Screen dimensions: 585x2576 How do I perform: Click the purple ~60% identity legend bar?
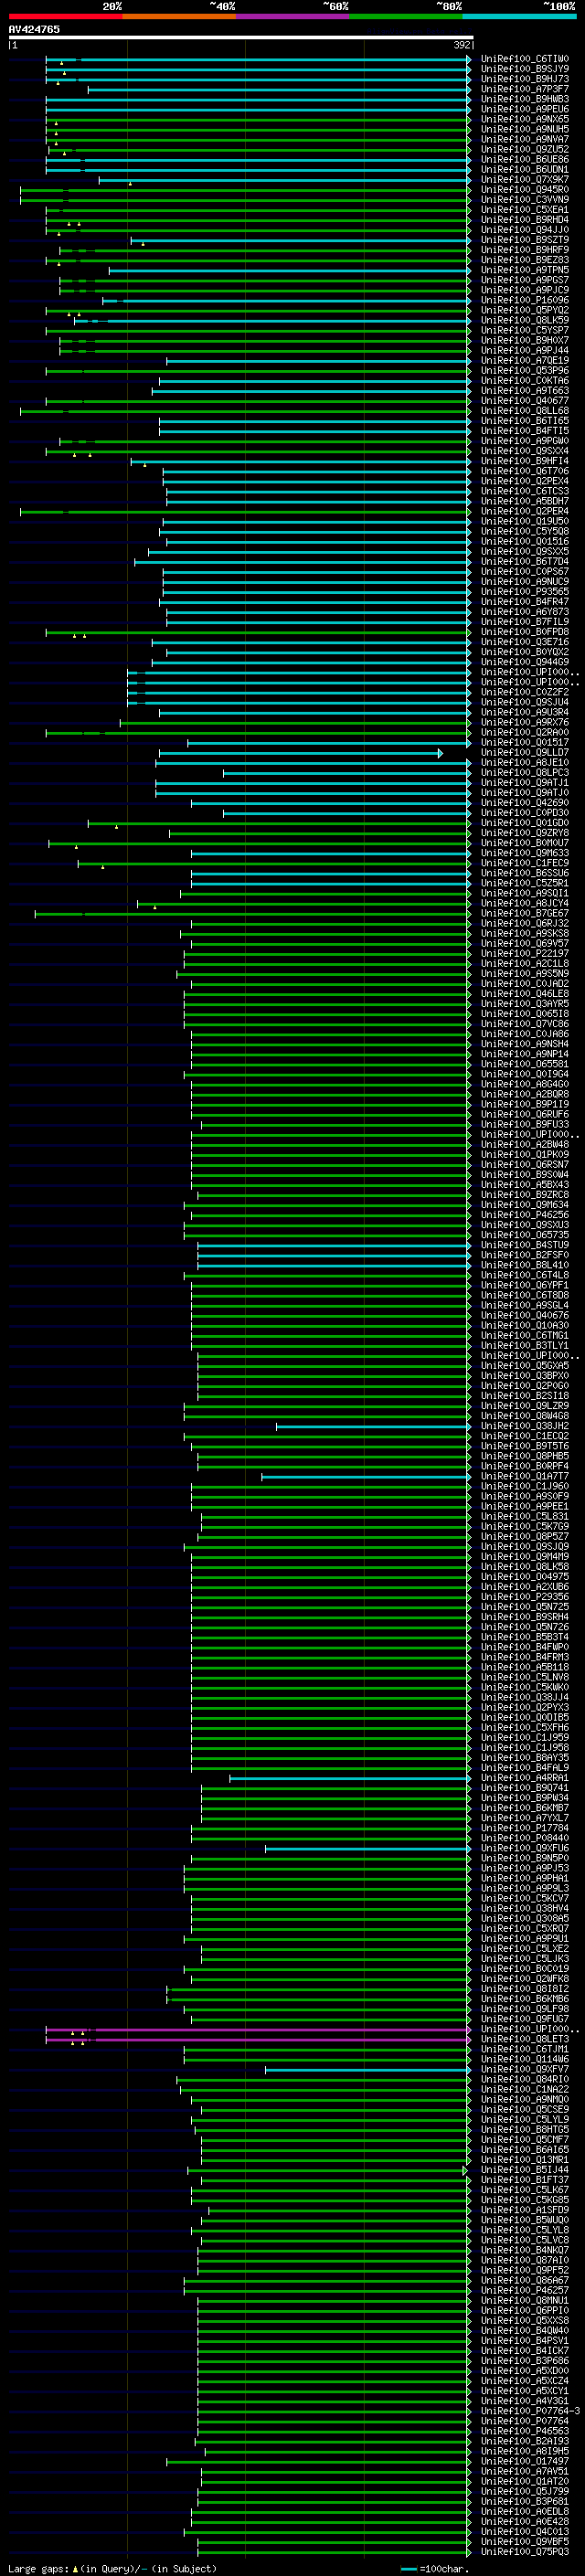click(x=292, y=16)
